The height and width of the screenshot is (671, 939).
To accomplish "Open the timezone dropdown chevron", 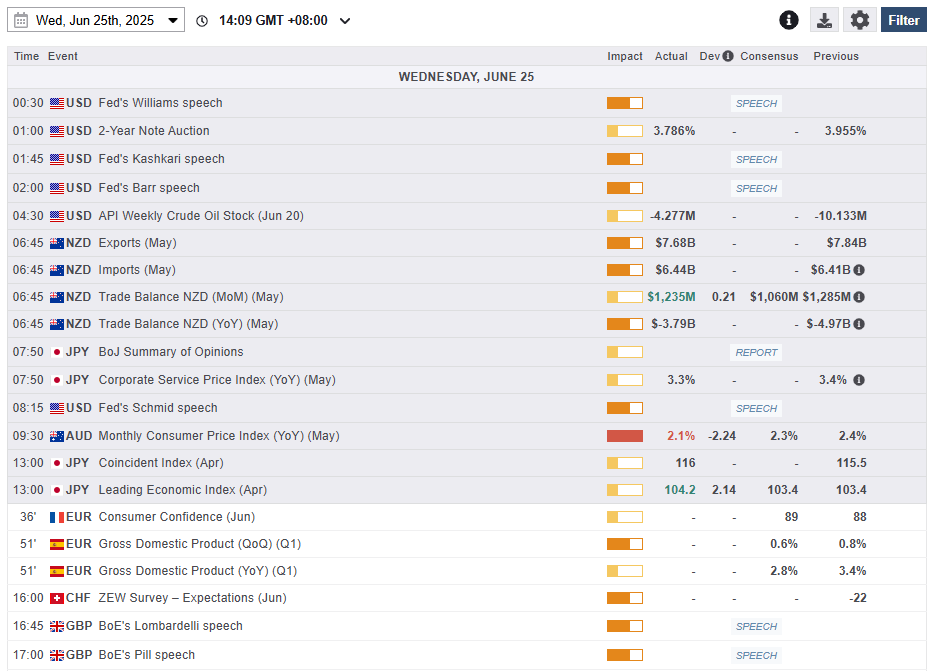I will pyautogui.click(x=345, y=19).
